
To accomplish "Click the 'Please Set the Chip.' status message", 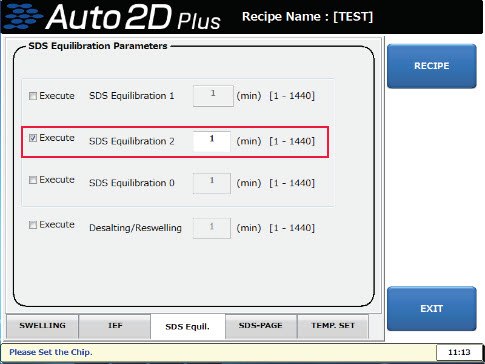I will coord(51,352).
